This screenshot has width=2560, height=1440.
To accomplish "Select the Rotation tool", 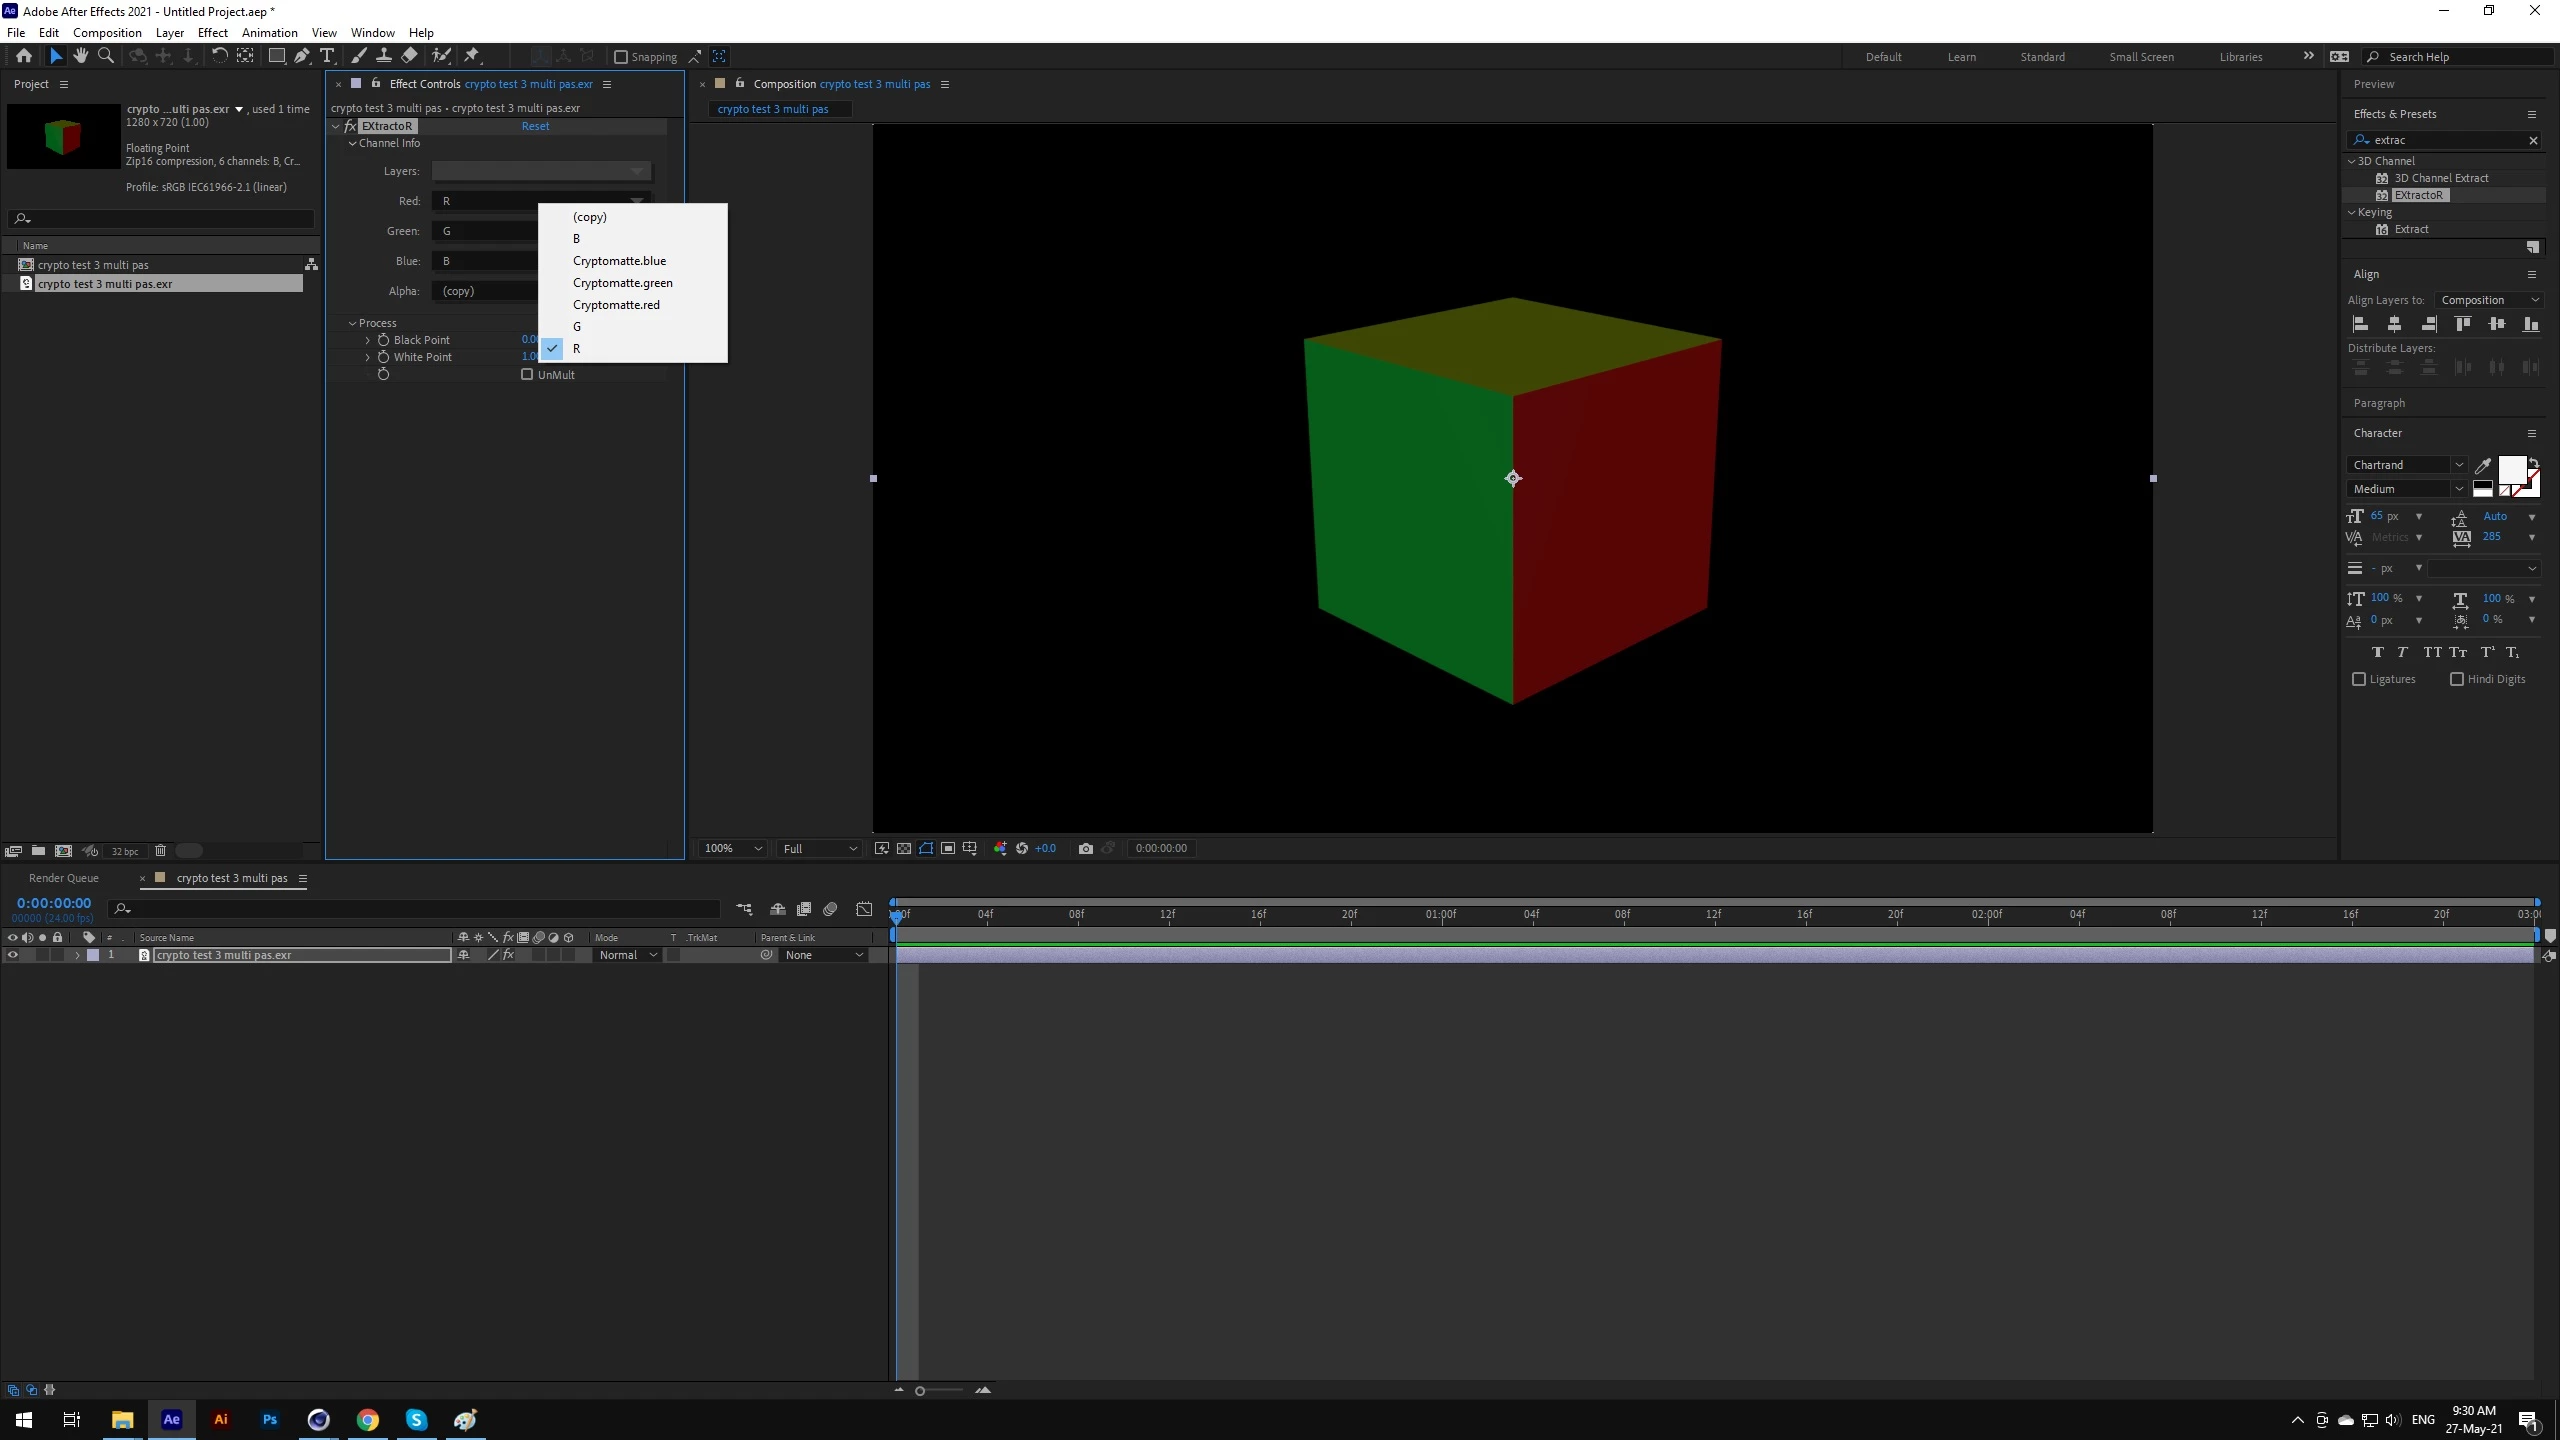I will click(219, 56).
